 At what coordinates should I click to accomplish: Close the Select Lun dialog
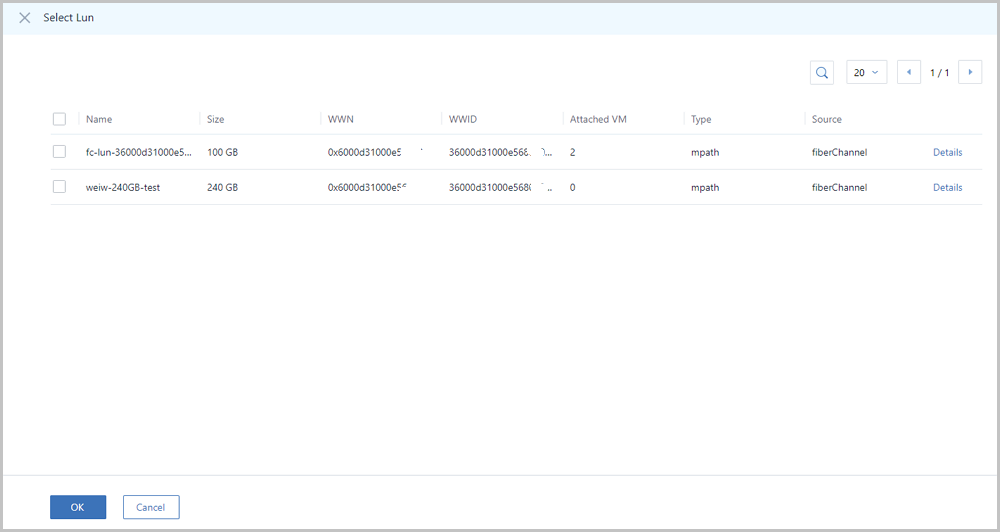(25, 18)
